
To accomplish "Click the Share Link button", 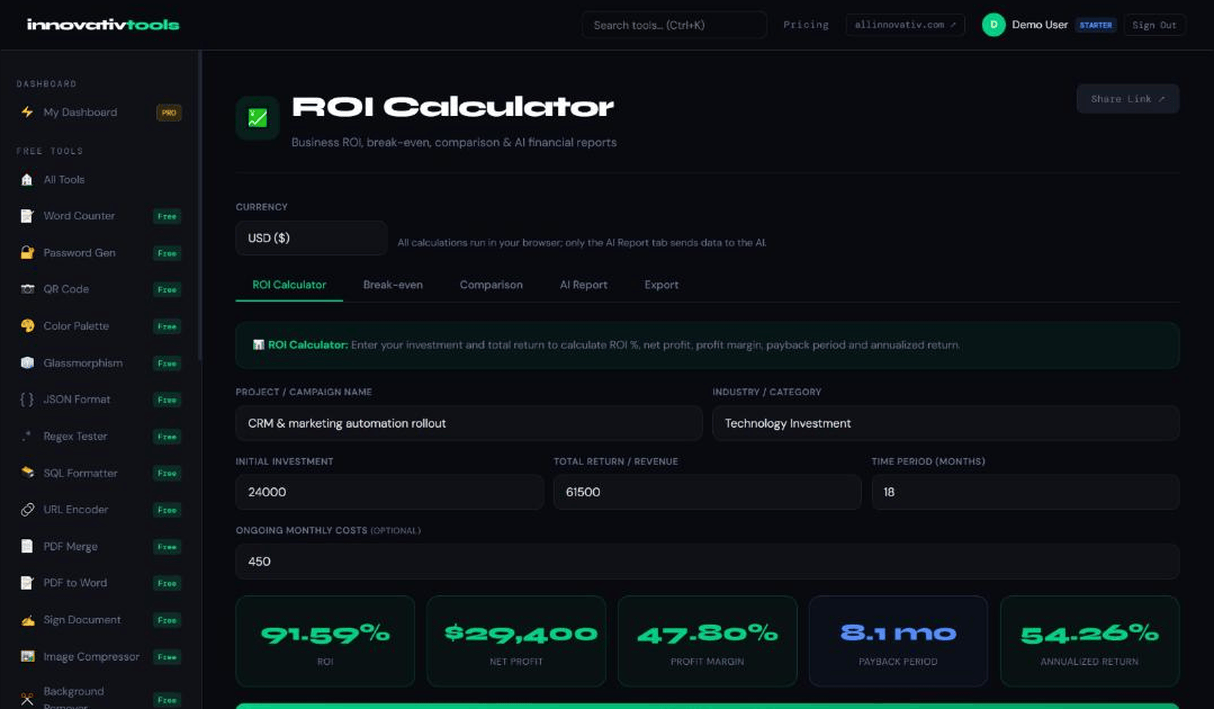I will point(1128,99).
